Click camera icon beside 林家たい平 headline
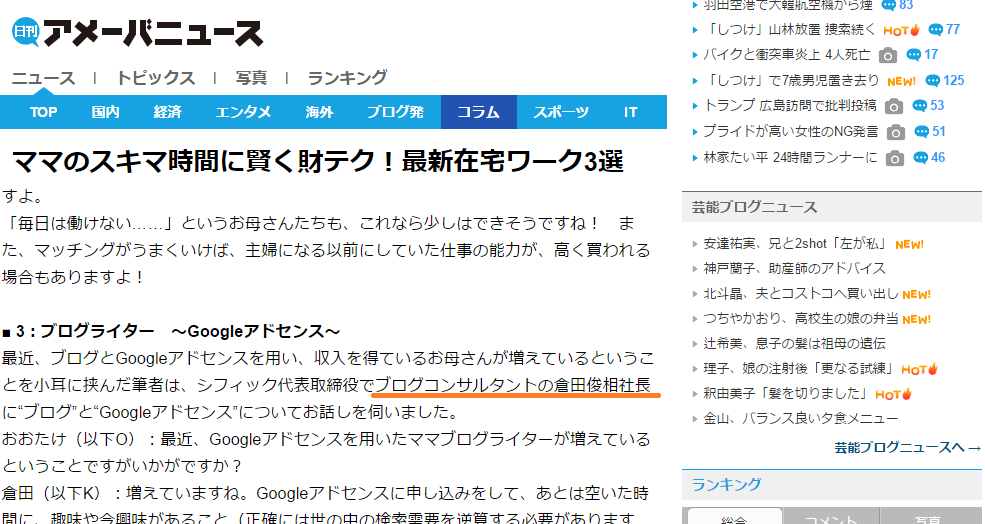Viewport: 985px width, 524px height. 895,158
